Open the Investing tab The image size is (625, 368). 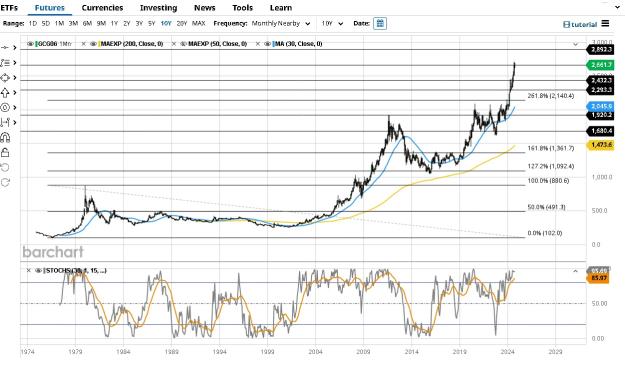[x=159, y=8]
